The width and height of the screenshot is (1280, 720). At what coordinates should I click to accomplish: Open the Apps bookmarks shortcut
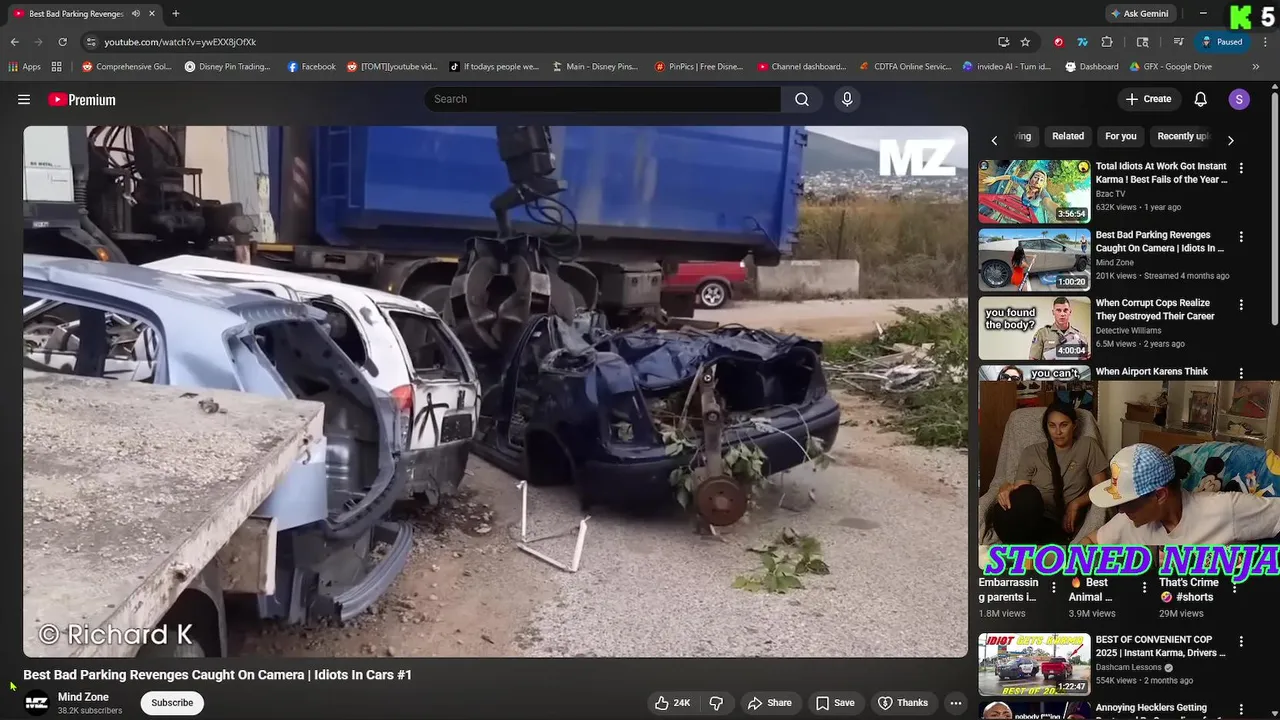(x=25, y=67)
